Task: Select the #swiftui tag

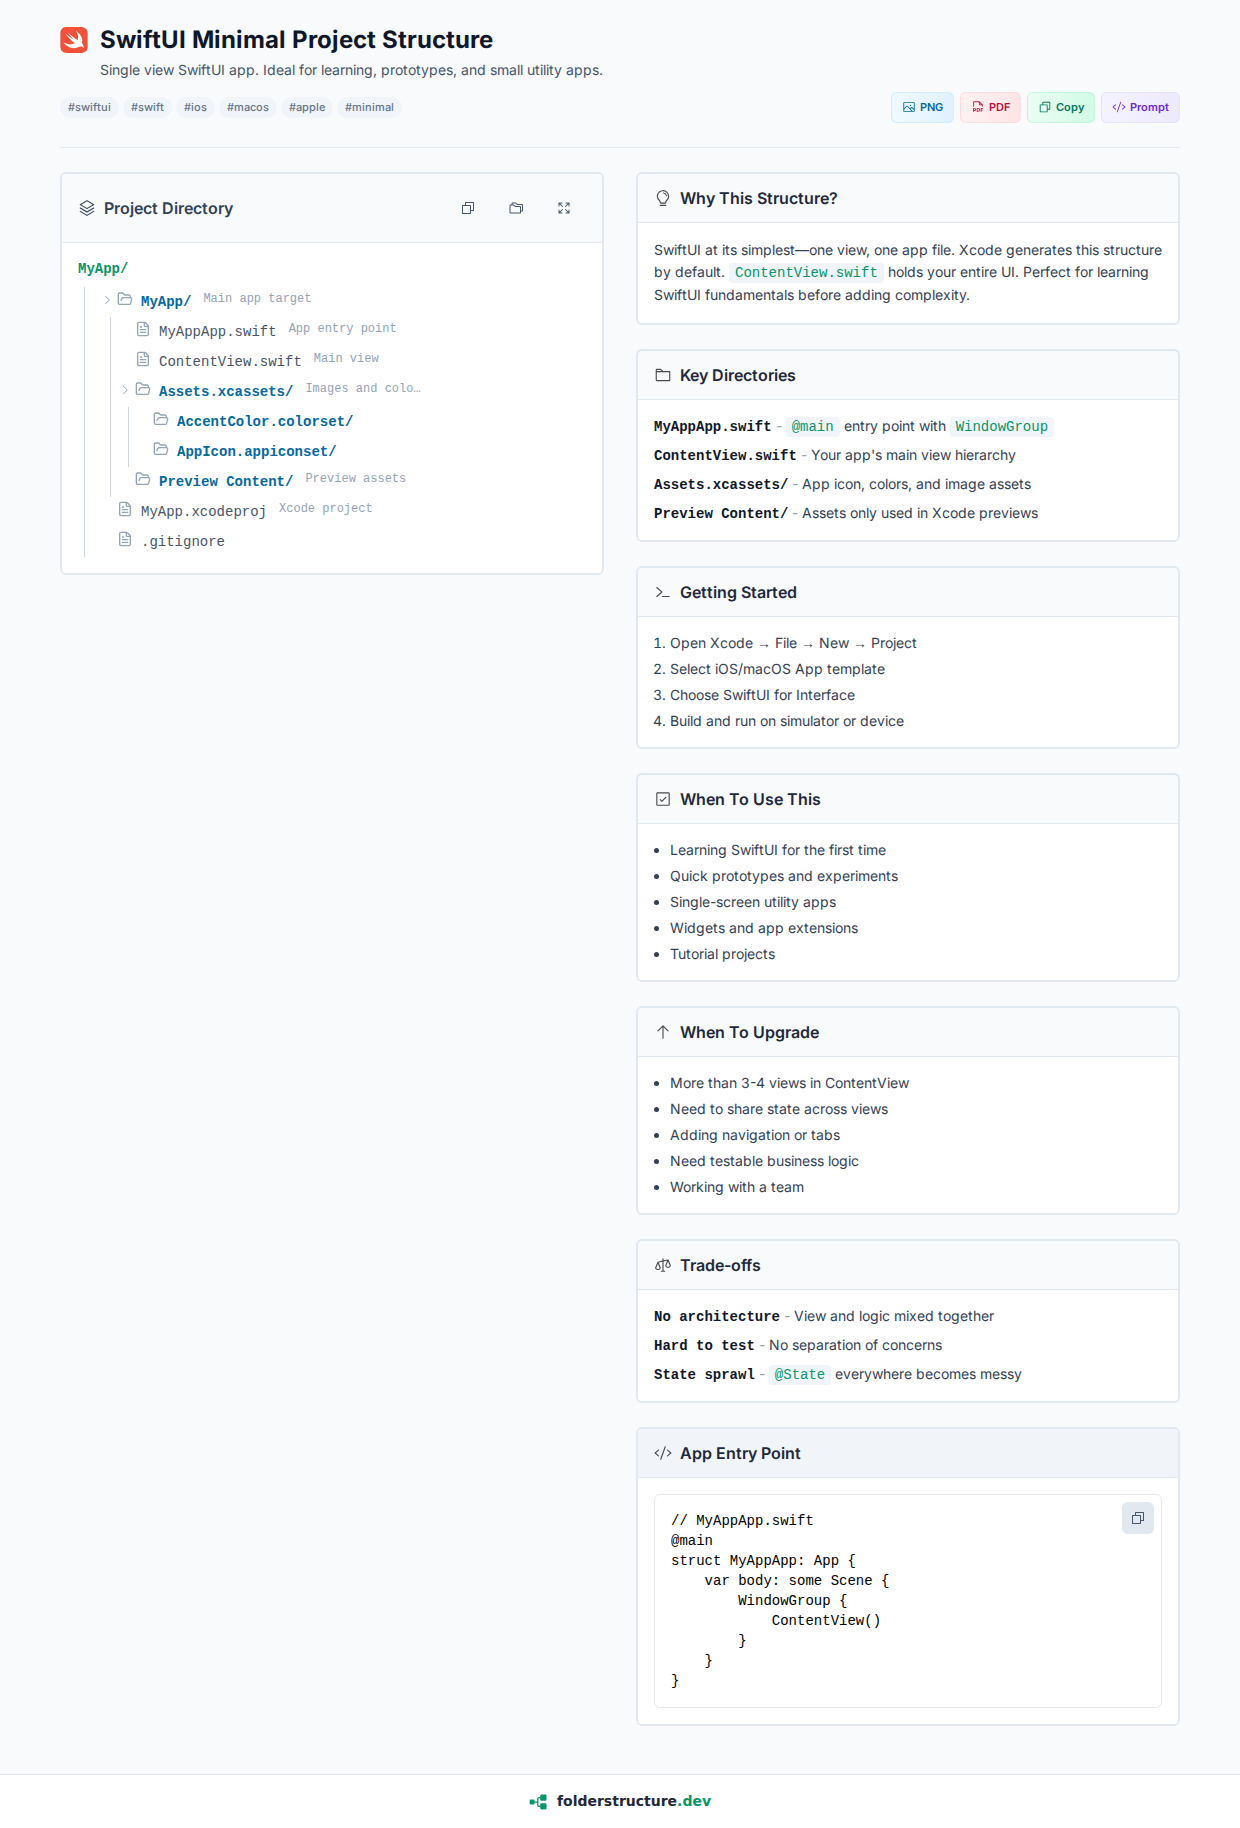Action: (x=89, y=108)
